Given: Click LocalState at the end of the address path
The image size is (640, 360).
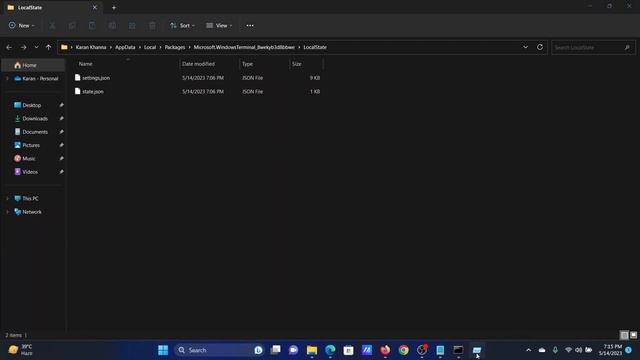Looking at the screenshot, I should (x=315, y=47).
